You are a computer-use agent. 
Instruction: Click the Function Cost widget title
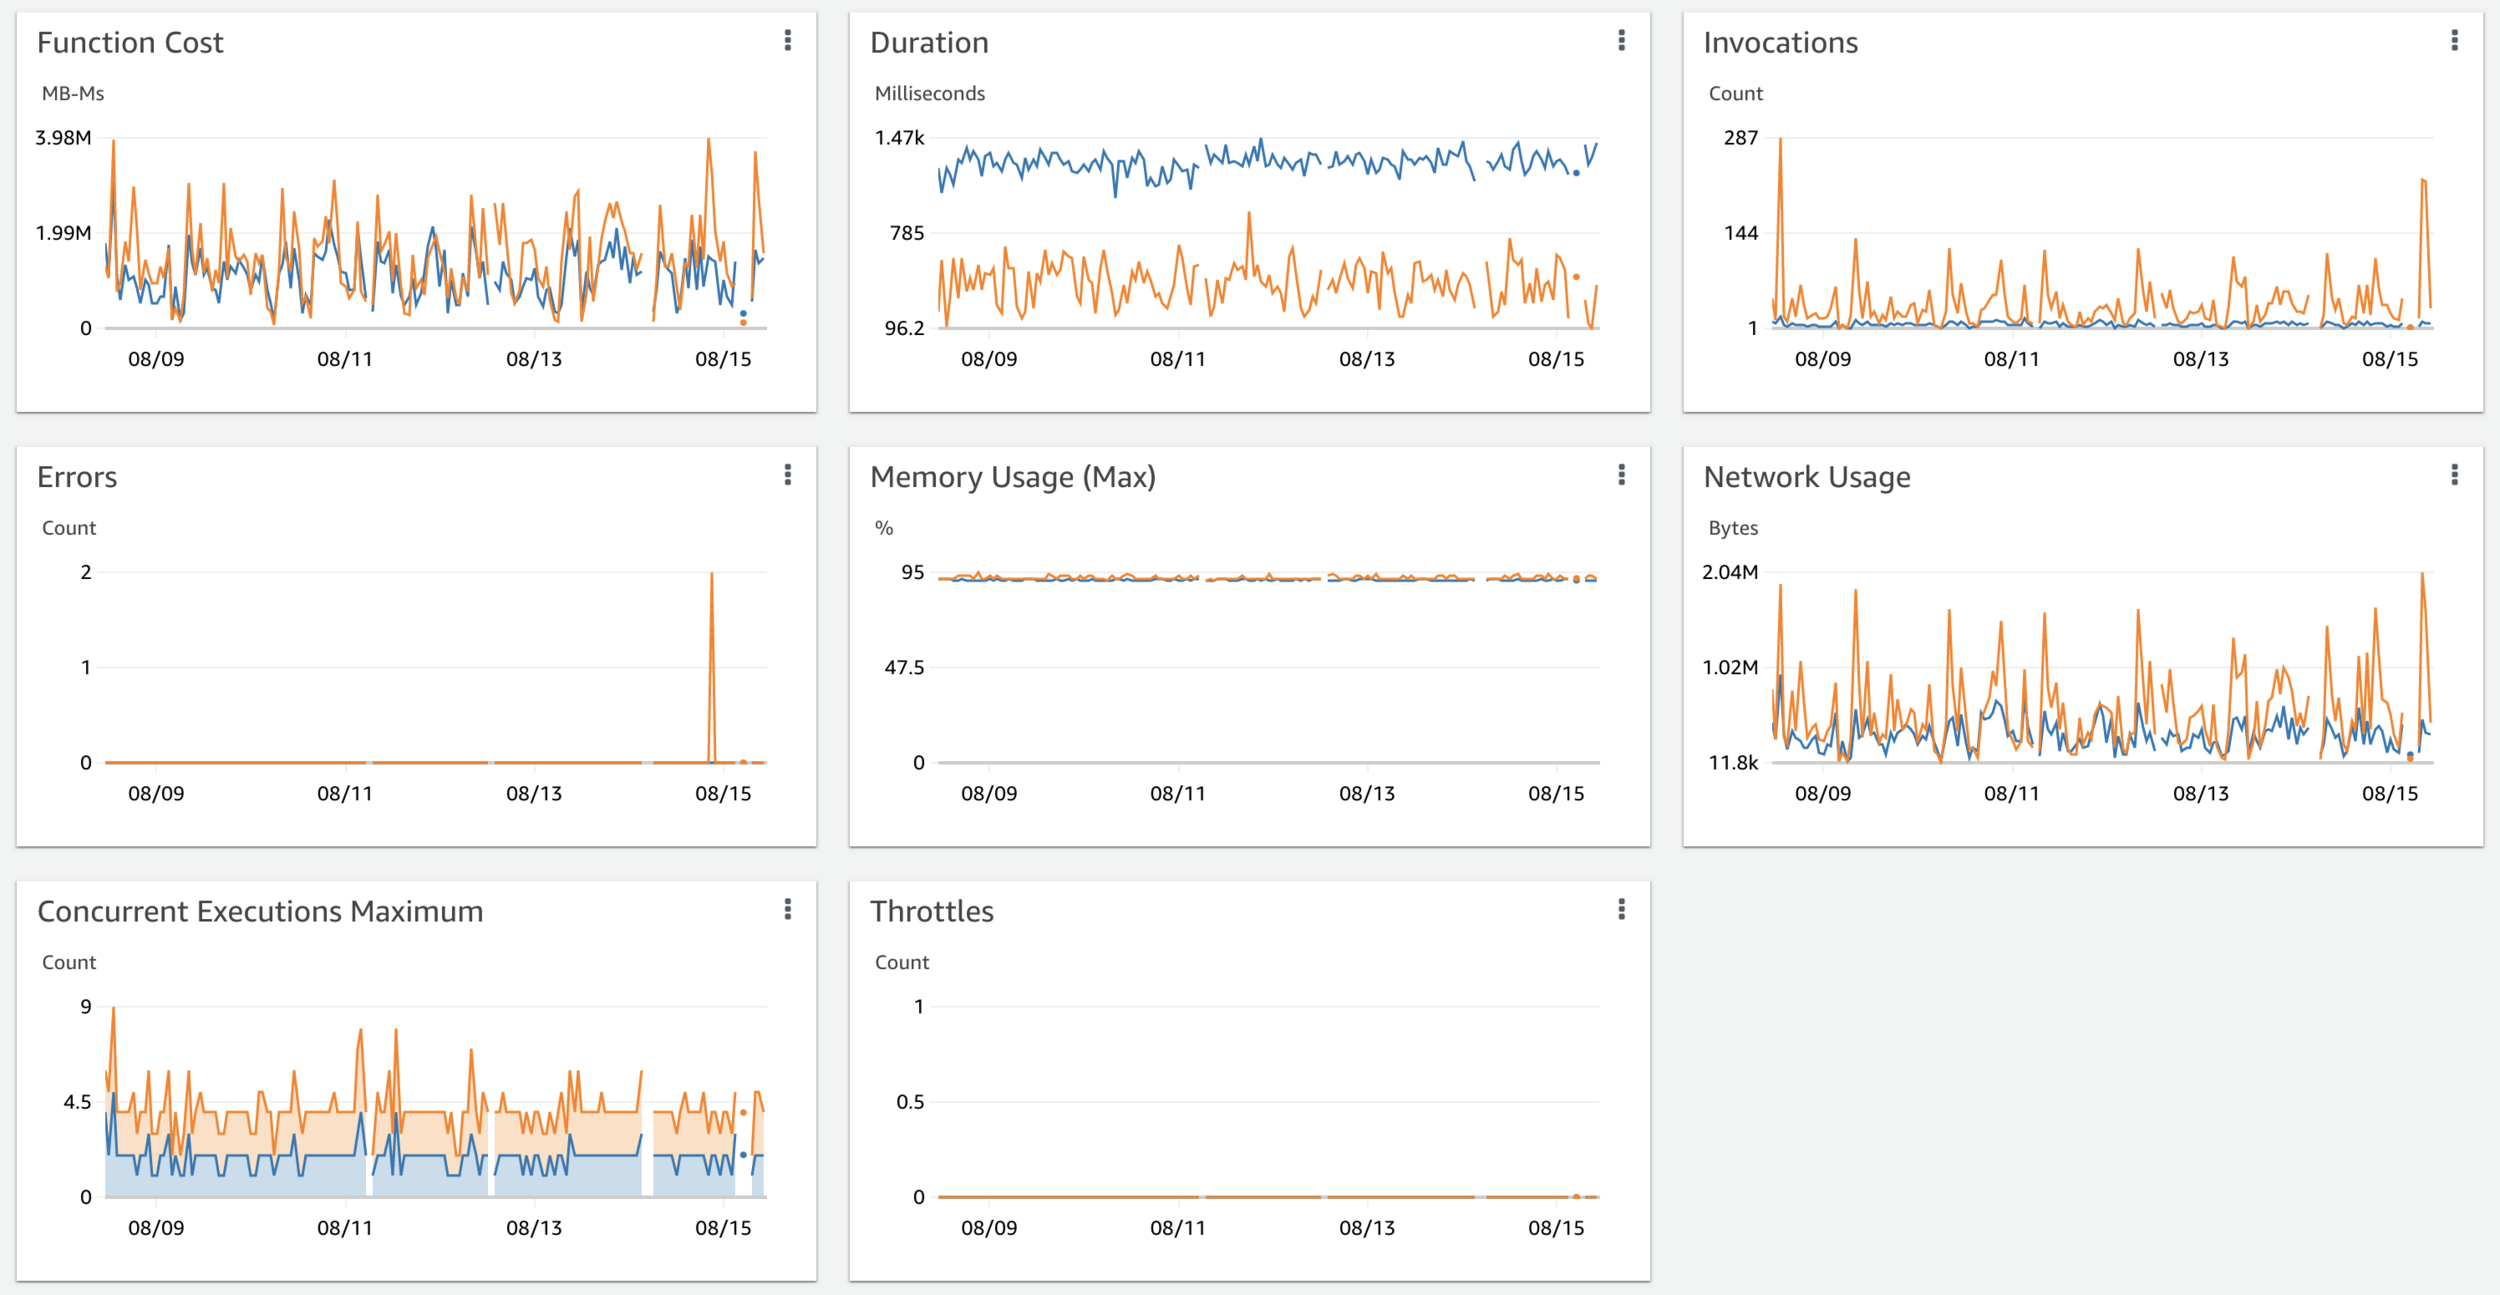coord(130,43)
